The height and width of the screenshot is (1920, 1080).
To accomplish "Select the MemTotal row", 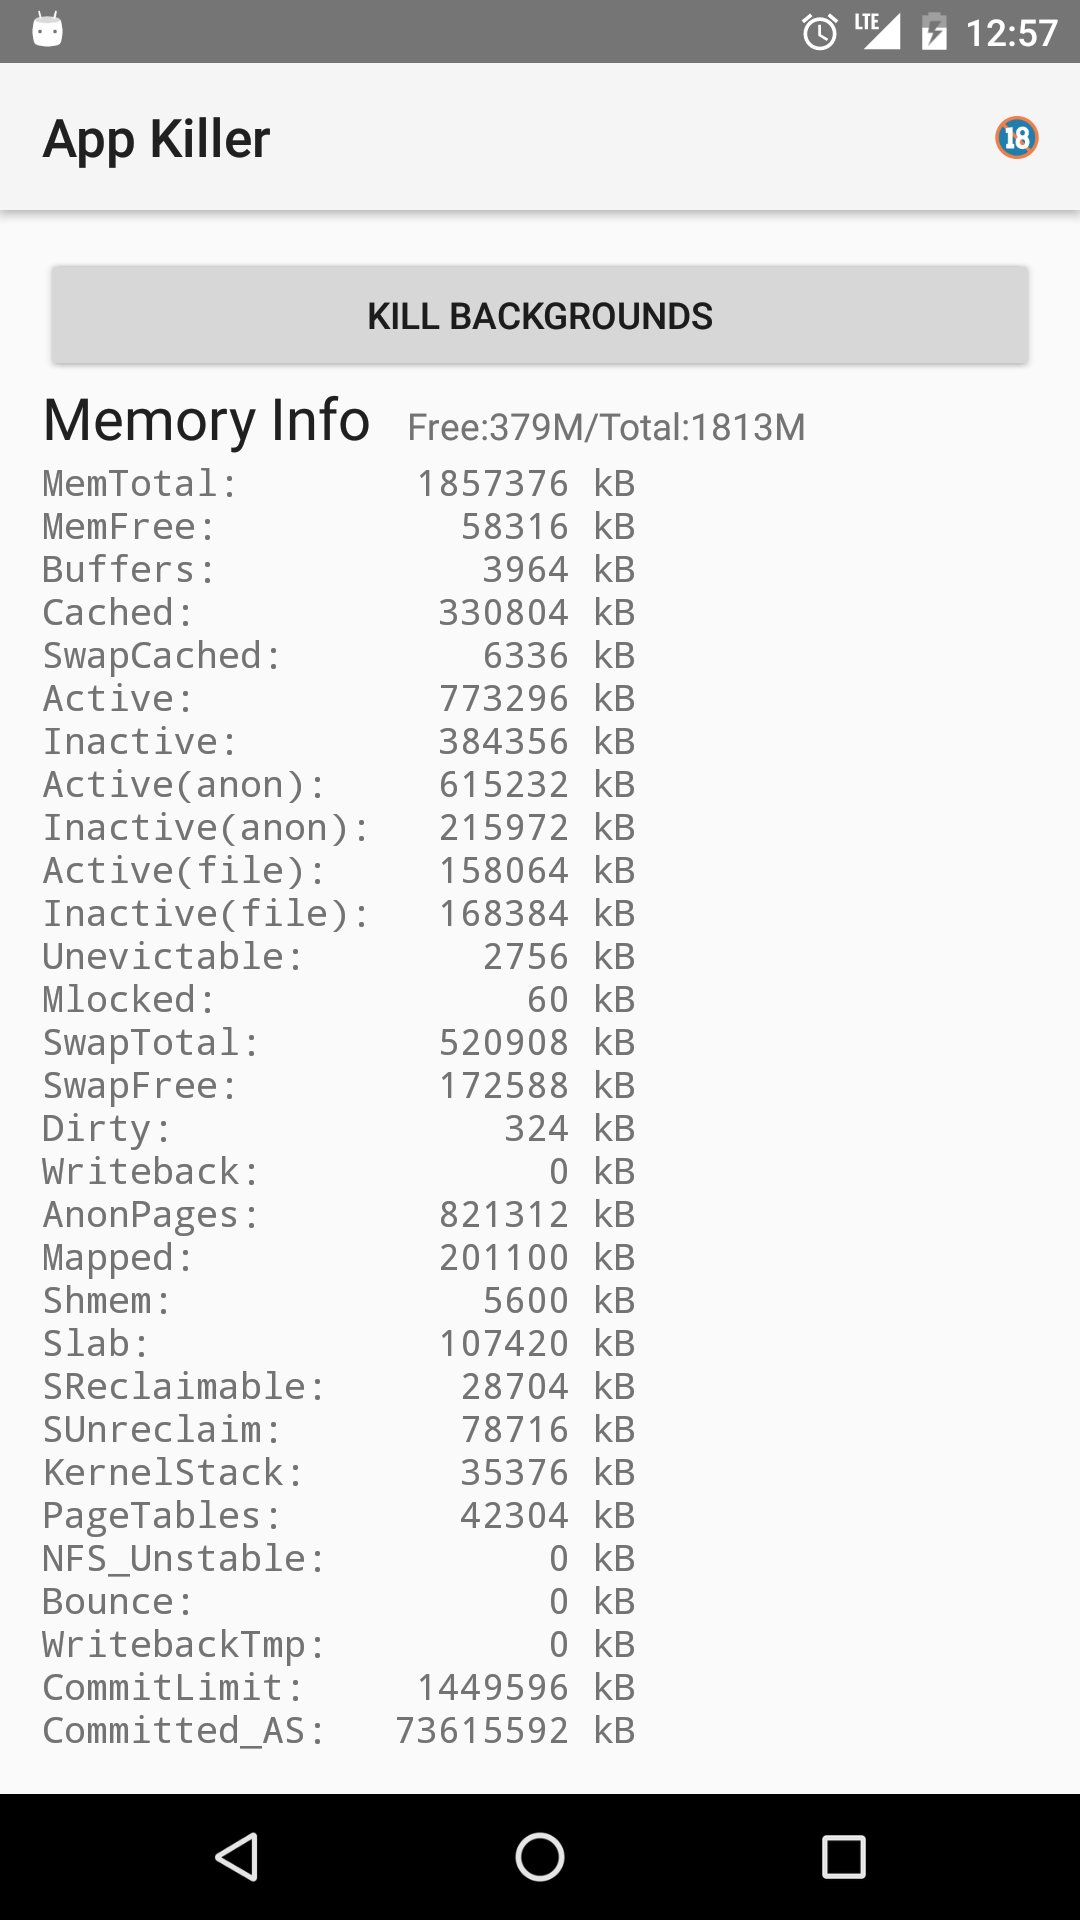I will [x=338, y=484].
